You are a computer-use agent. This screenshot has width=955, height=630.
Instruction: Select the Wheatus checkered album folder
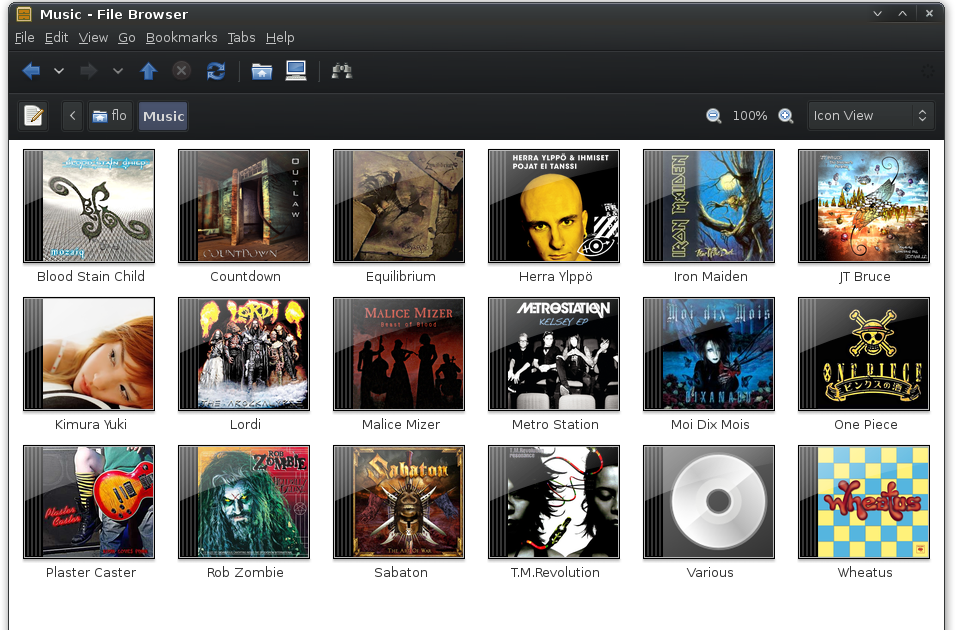(x=864, y=502)
